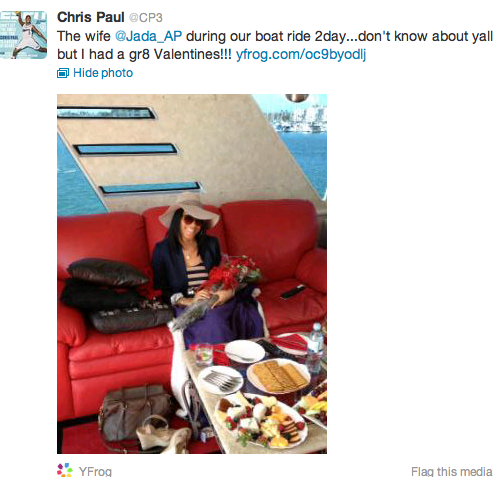Click the marina skyline in the photo

coord(295,120)
